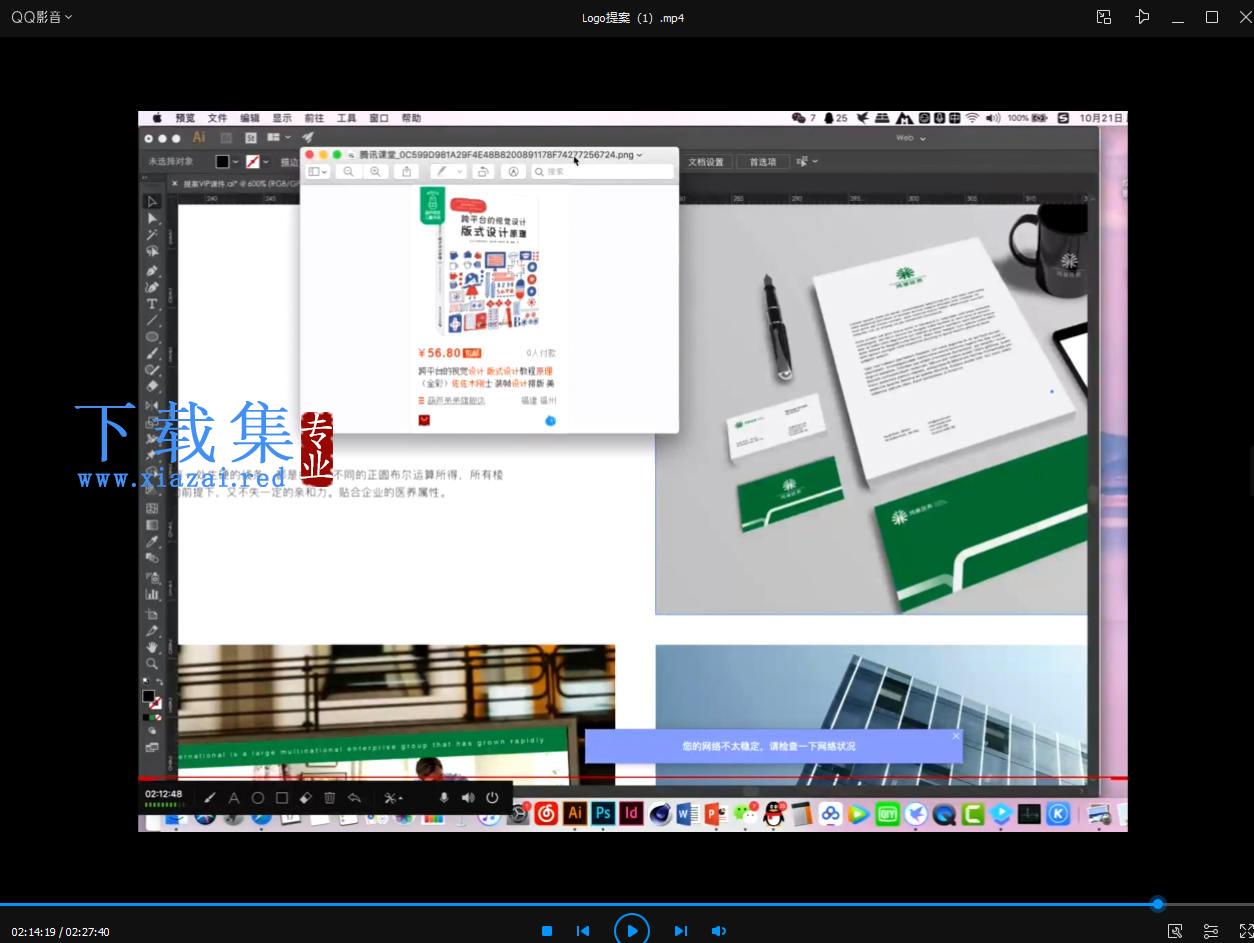This screenshot has width=1254, height=943.
Task: Select the recorder rectangle annotation tool
Action: click(282, 798)
